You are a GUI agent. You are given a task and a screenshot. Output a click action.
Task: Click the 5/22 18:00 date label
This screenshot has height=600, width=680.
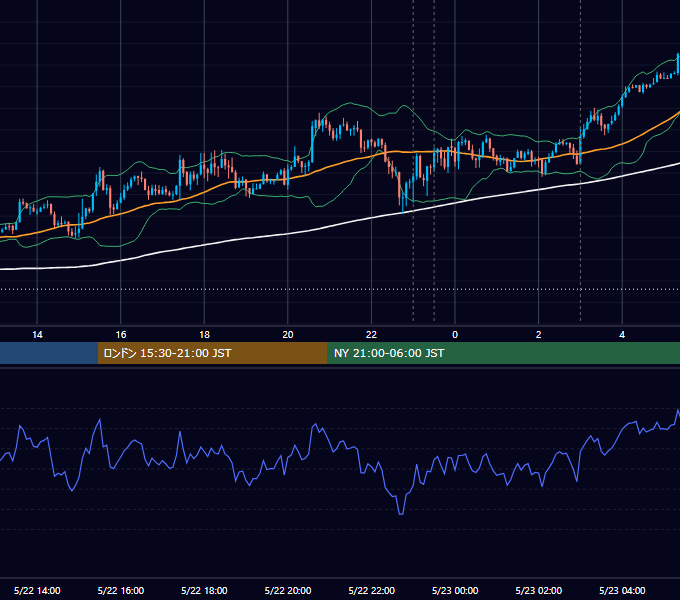(204, 590)
